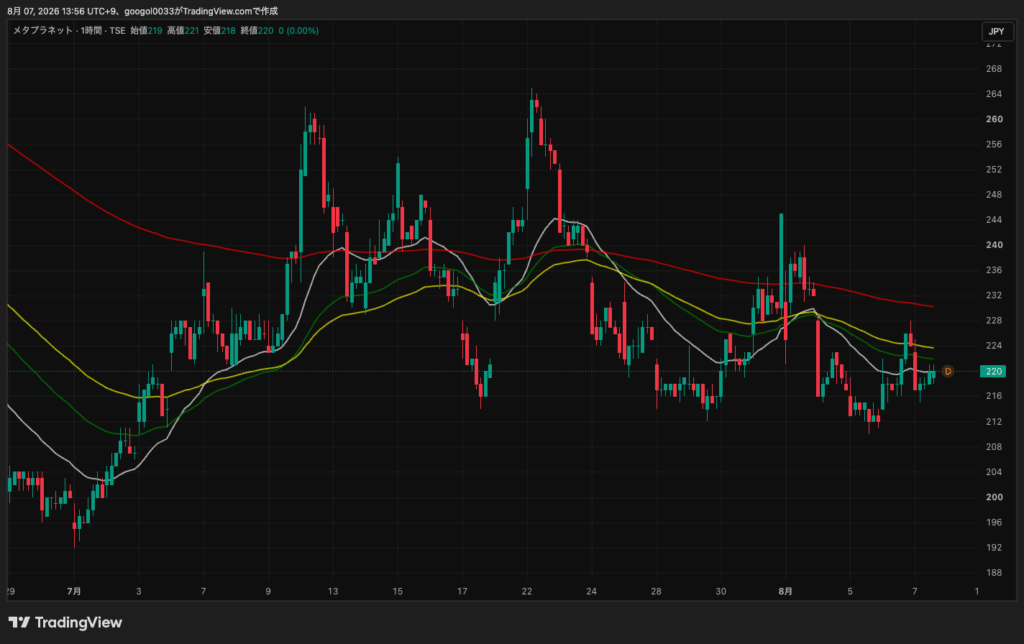
Task: Click price axis label 196
Action: pyautogui.click(x=994, y=523)
